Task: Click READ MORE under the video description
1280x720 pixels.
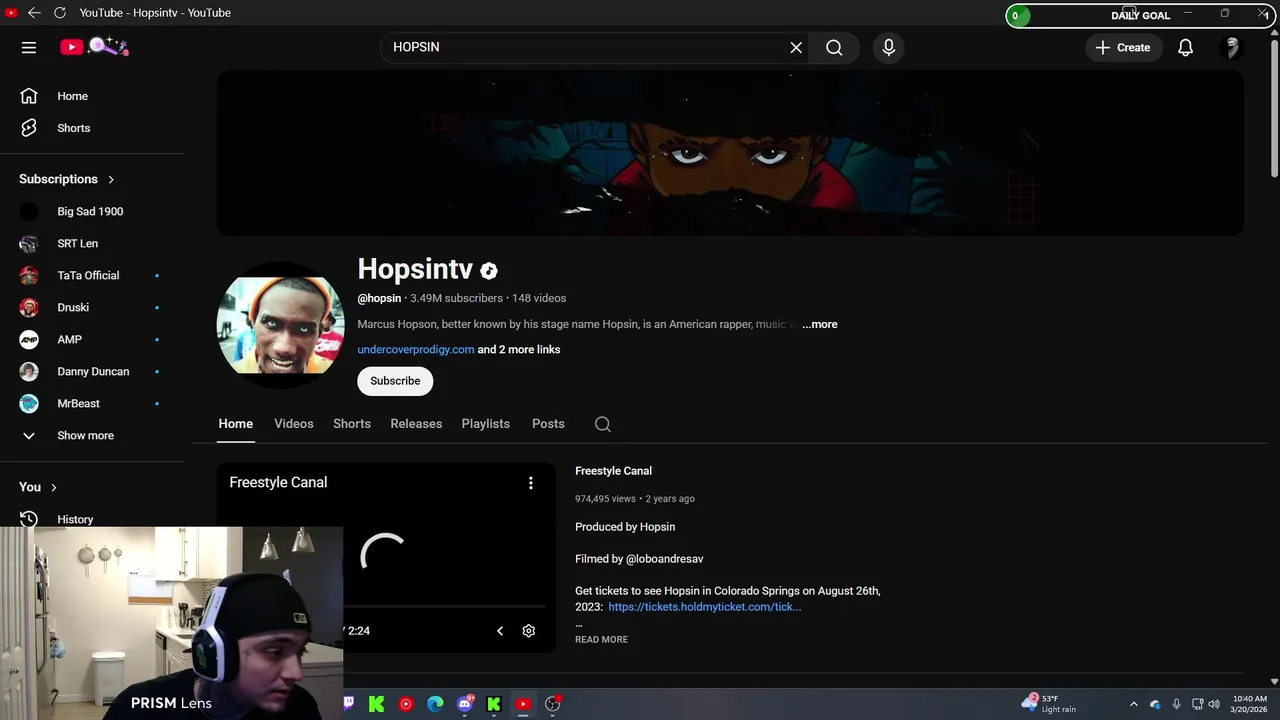Action: pos(601,640)
